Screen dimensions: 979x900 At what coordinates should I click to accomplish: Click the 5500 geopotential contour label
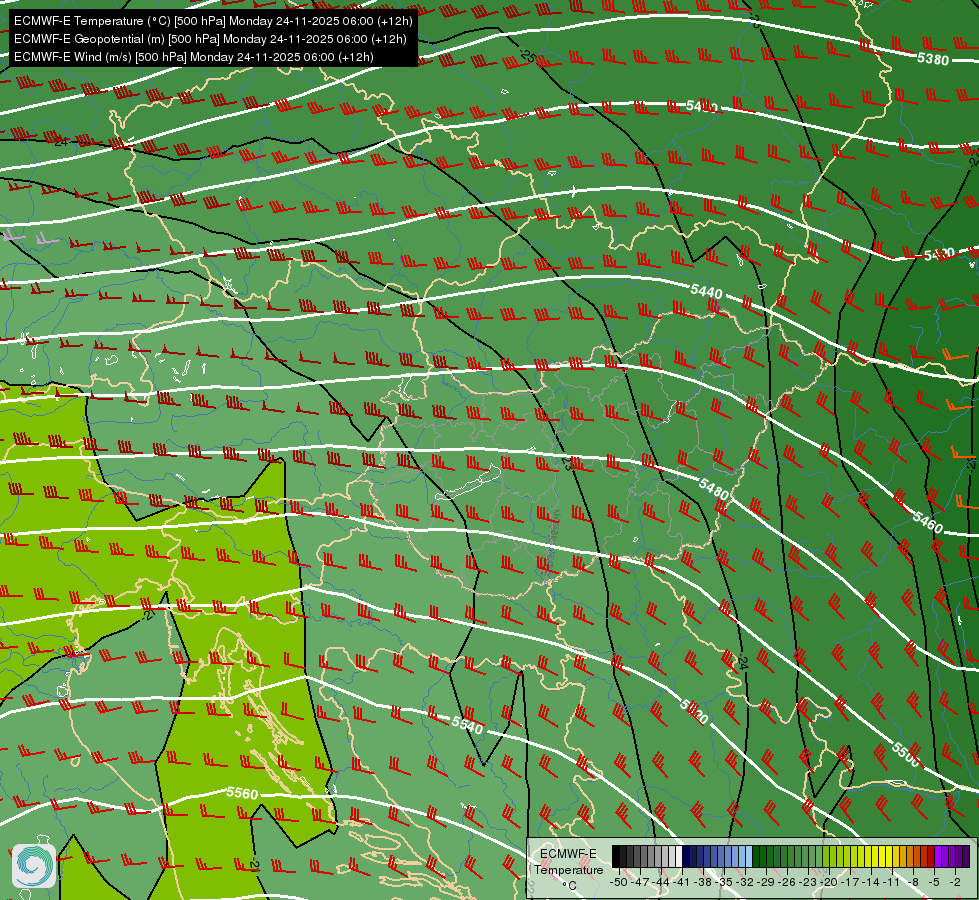[906, 754]
